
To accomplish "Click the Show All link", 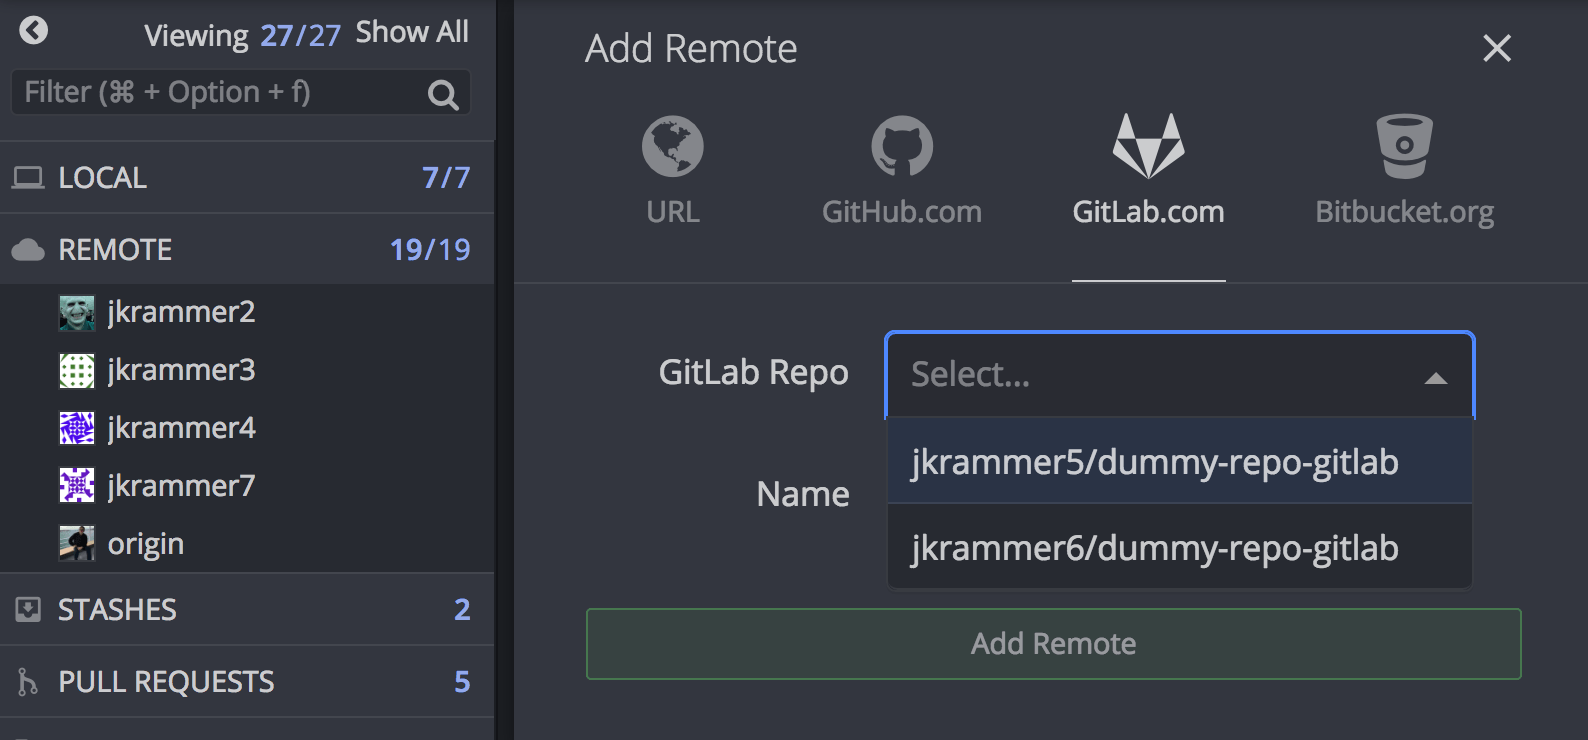I will pos(412,32).
